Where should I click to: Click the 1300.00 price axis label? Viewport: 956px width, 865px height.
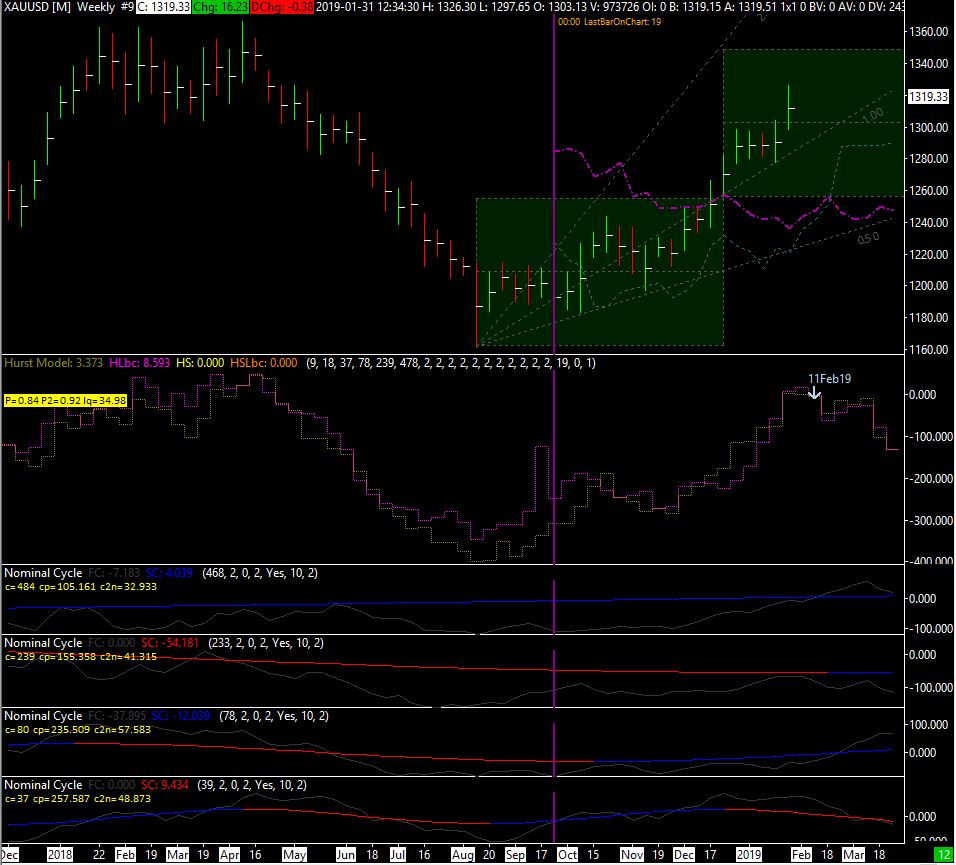929,127
